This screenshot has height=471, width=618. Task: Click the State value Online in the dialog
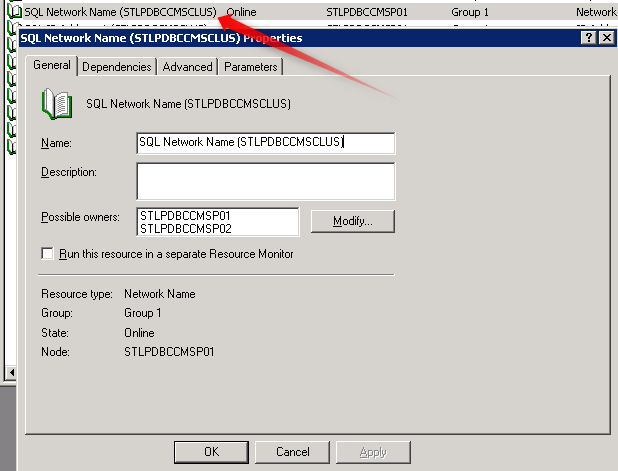(x=139, y=333)
